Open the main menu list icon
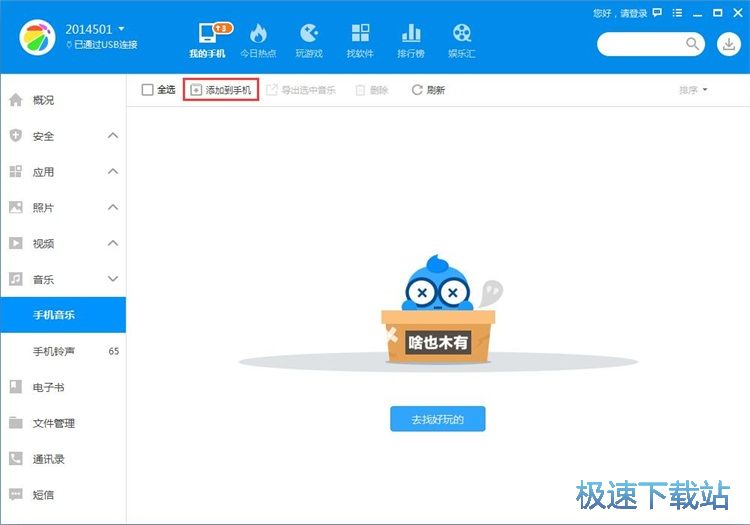 click(677, 13)
